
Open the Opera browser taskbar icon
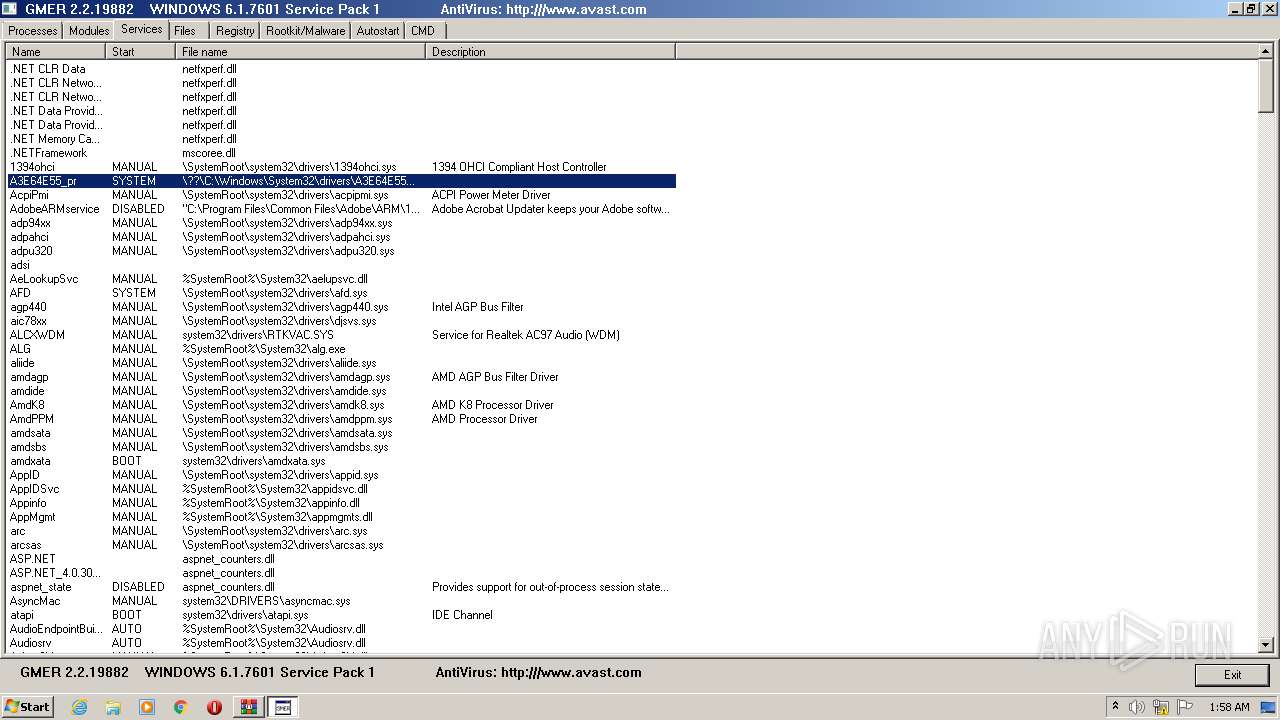point(214,707)
